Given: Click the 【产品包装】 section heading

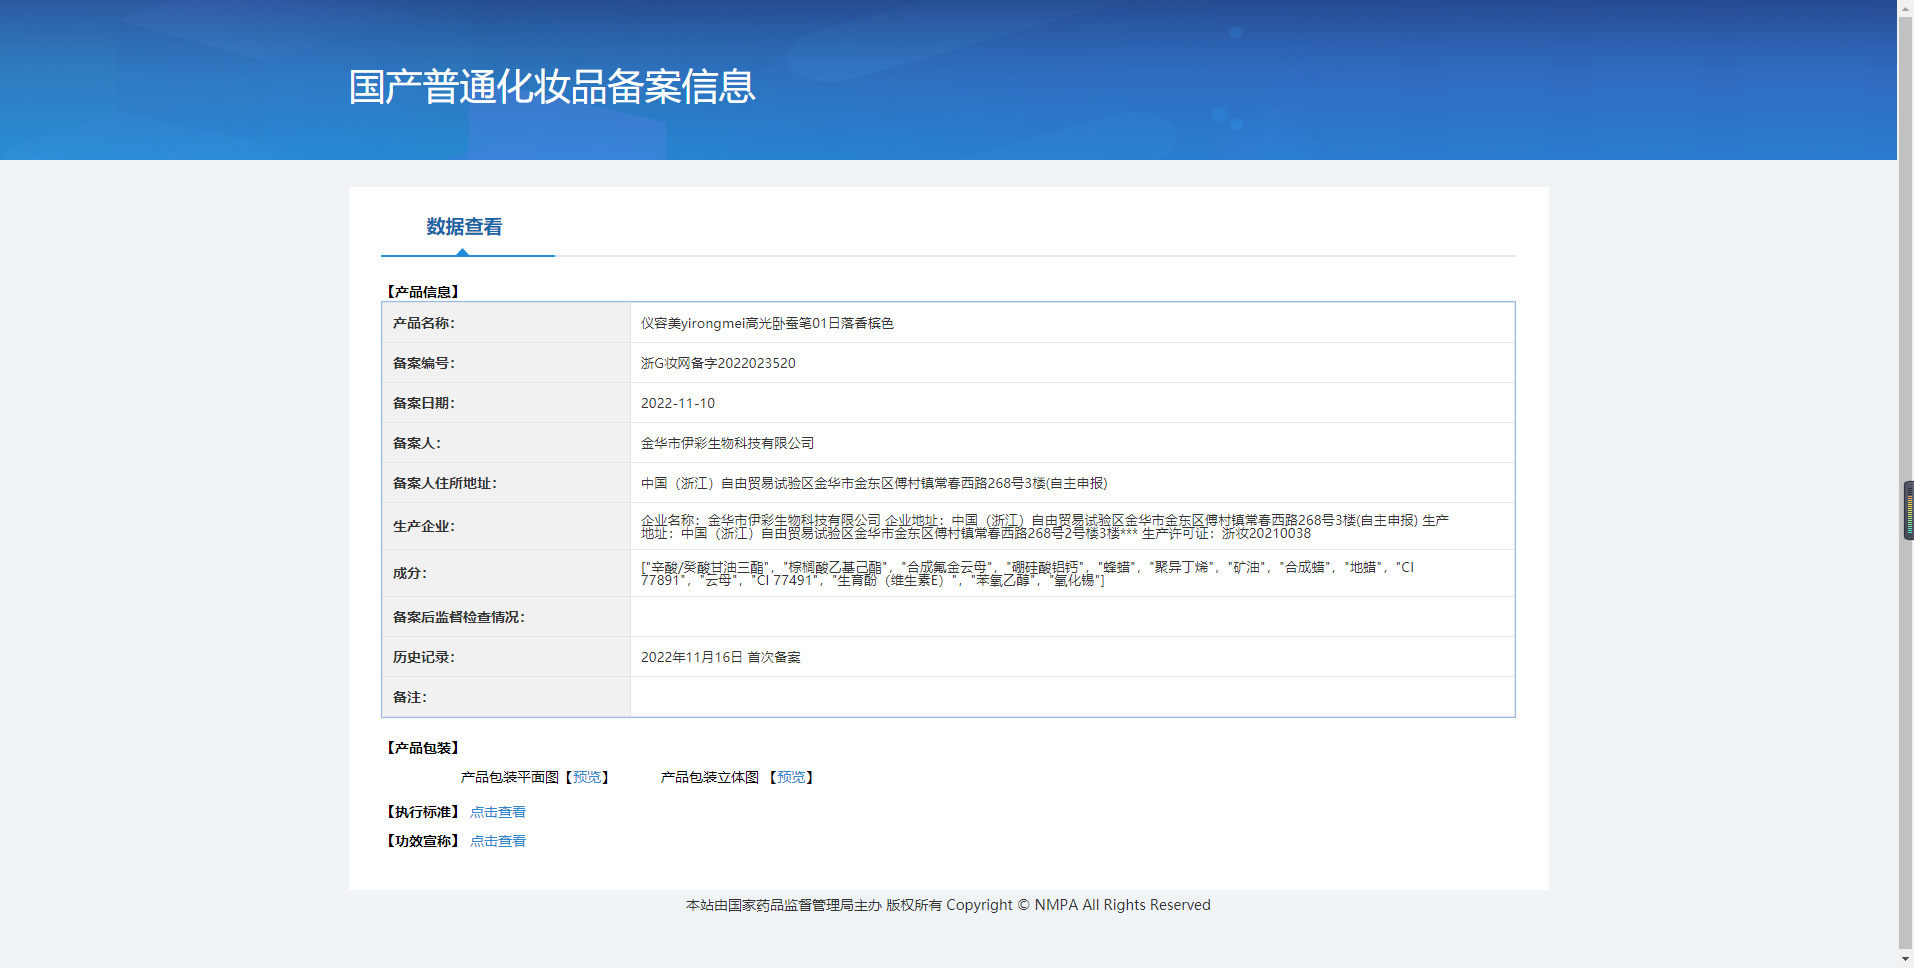Looking at the screenshot, I should (x=423, y=748).
